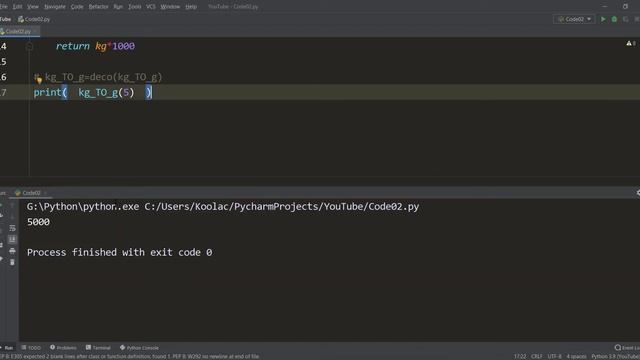Image resolution: width=640 pixels, height=360 pixels.
Task: Open the Refactor menu
Action: (x=98, y=7)
